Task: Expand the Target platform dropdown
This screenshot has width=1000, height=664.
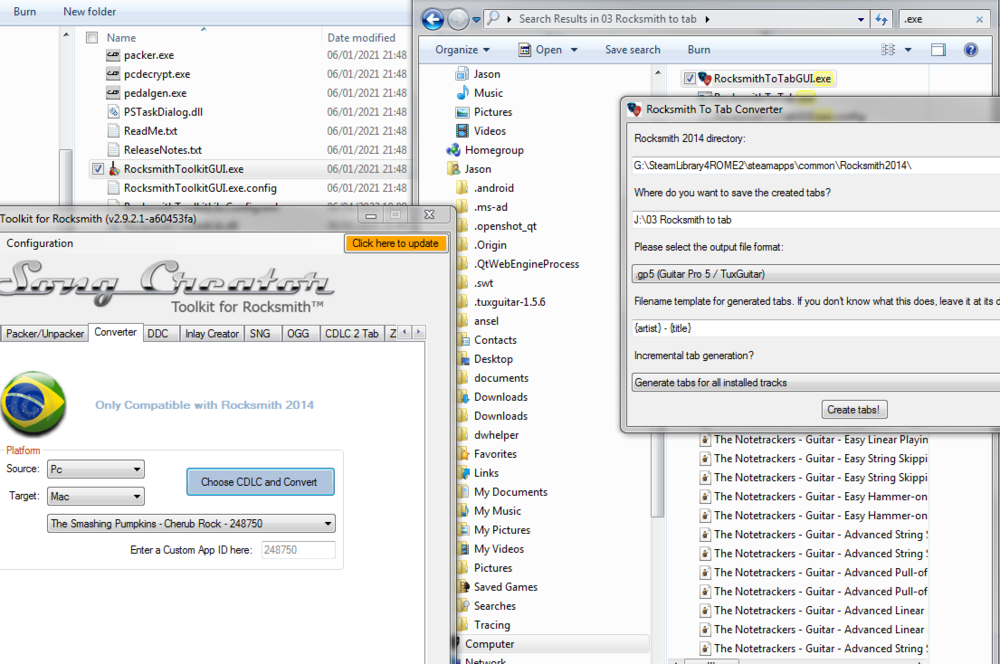Action: [x=96, y=496]
